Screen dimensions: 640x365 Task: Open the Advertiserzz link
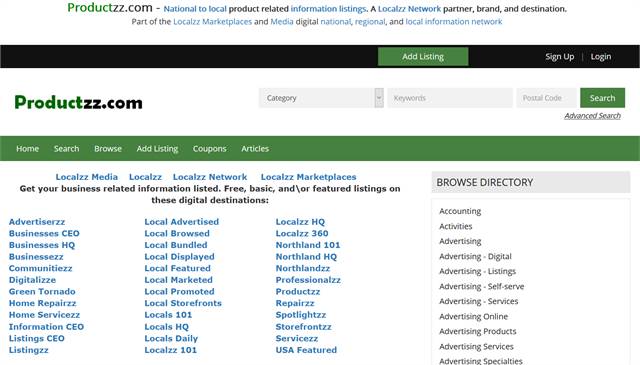click(x=37, y=222)
